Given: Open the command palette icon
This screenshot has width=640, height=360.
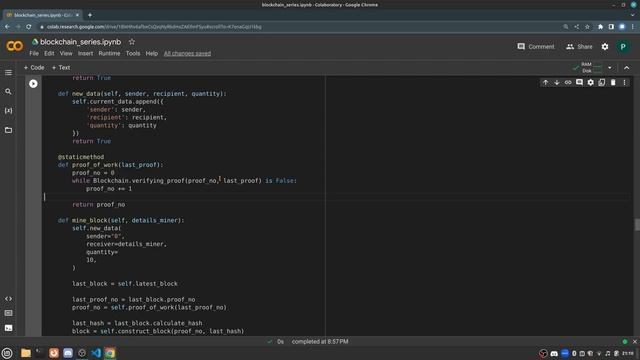Looking at the screenshot, I should tap(8, 313).
